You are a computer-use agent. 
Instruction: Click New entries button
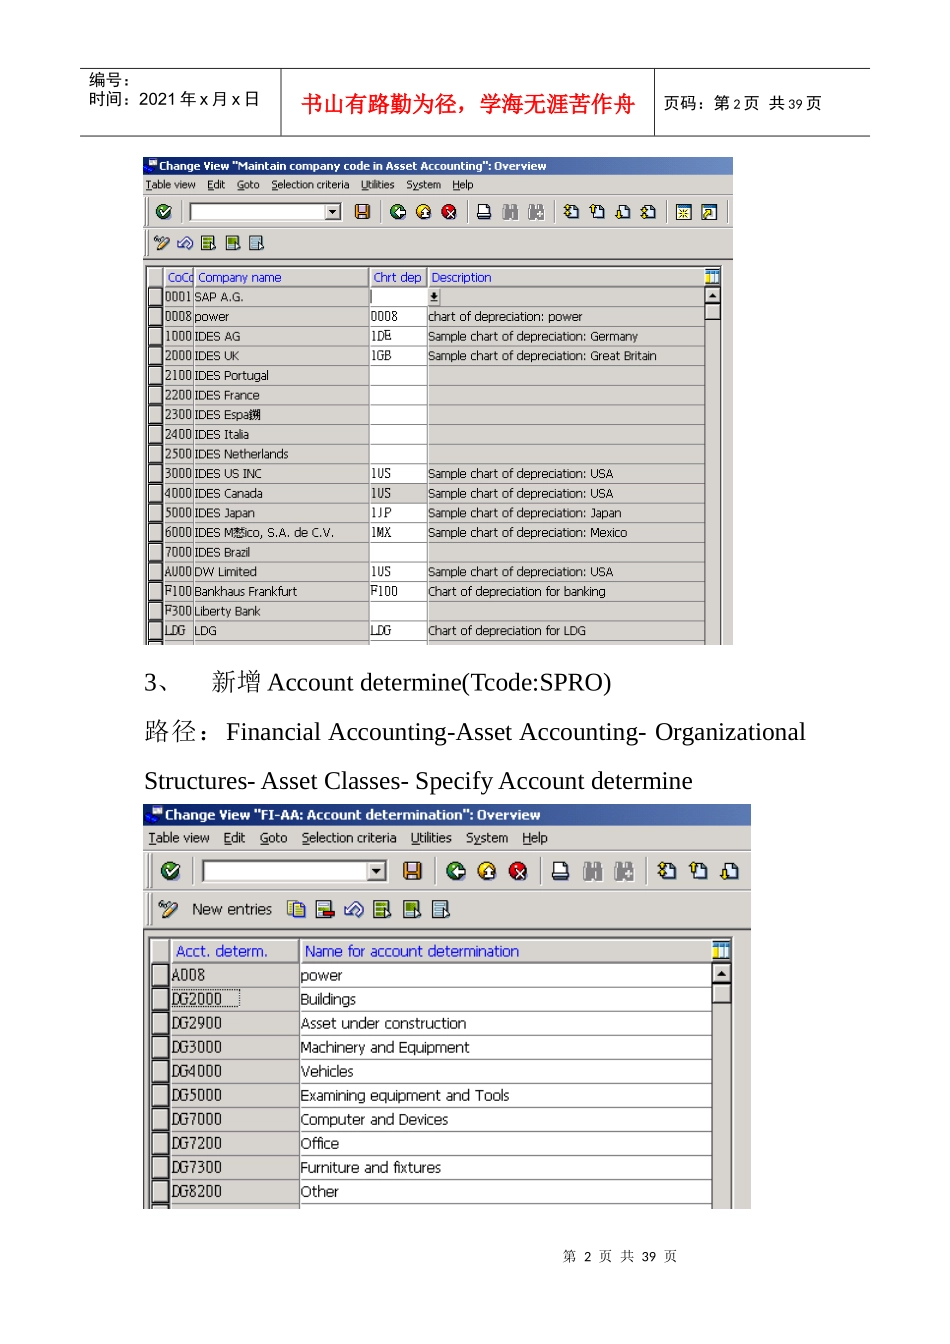[x=232, y=909]
